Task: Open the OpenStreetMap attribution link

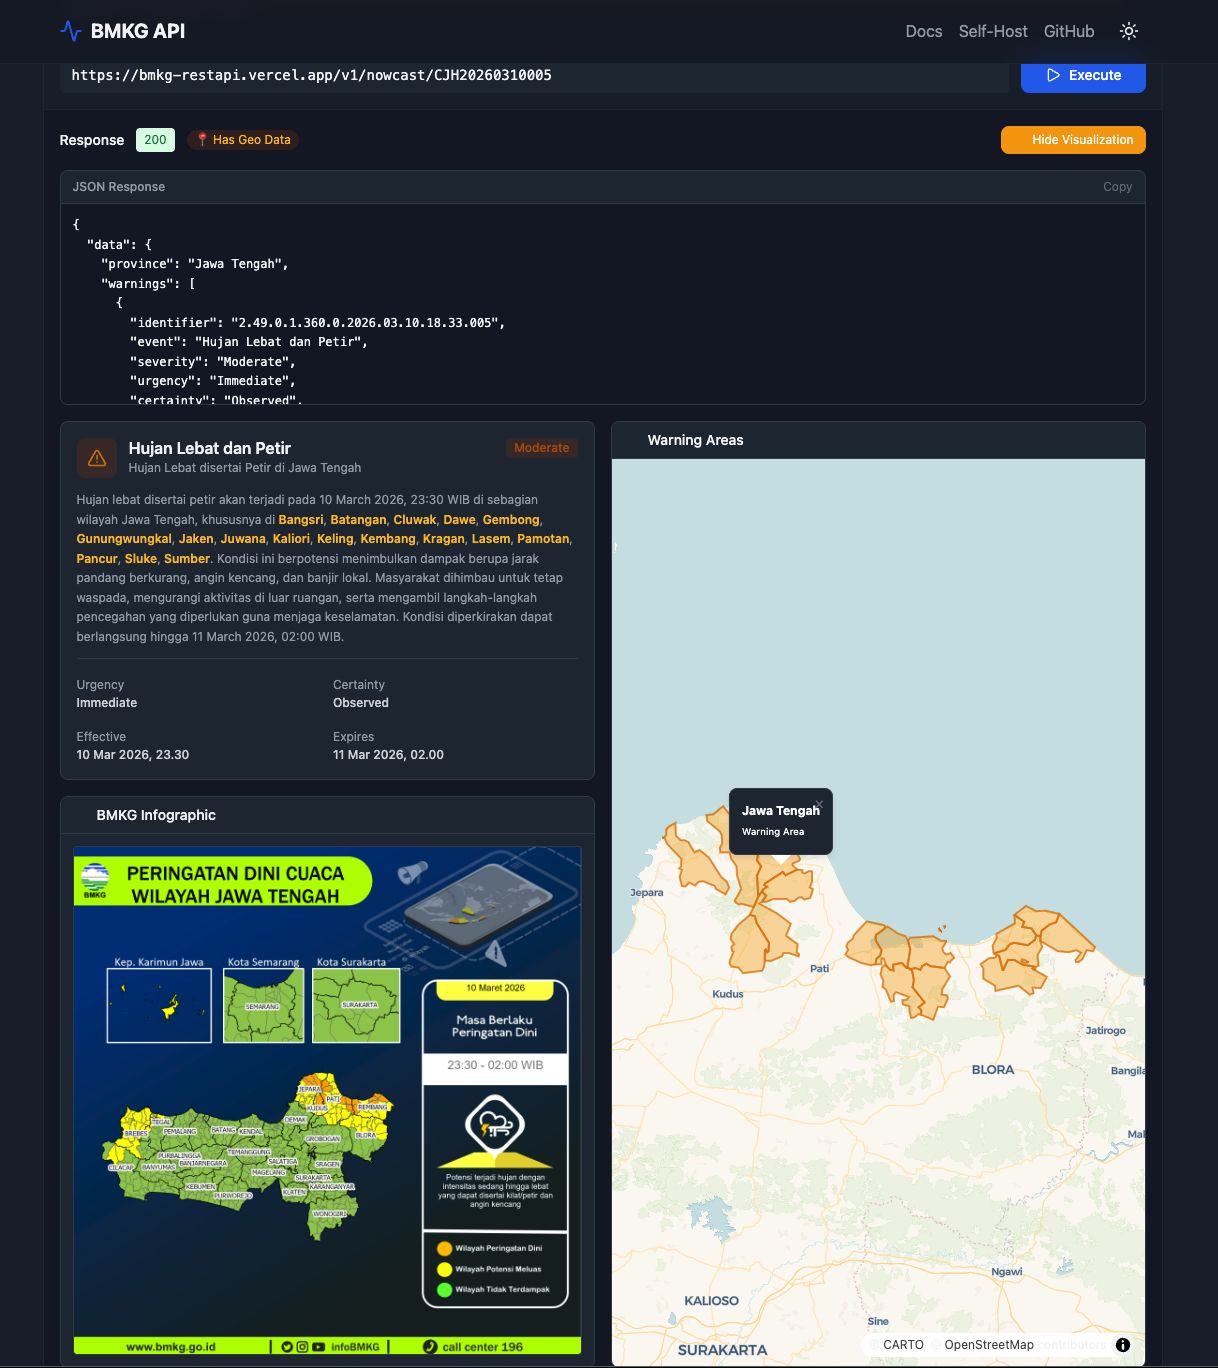Action: (989, 1345)
